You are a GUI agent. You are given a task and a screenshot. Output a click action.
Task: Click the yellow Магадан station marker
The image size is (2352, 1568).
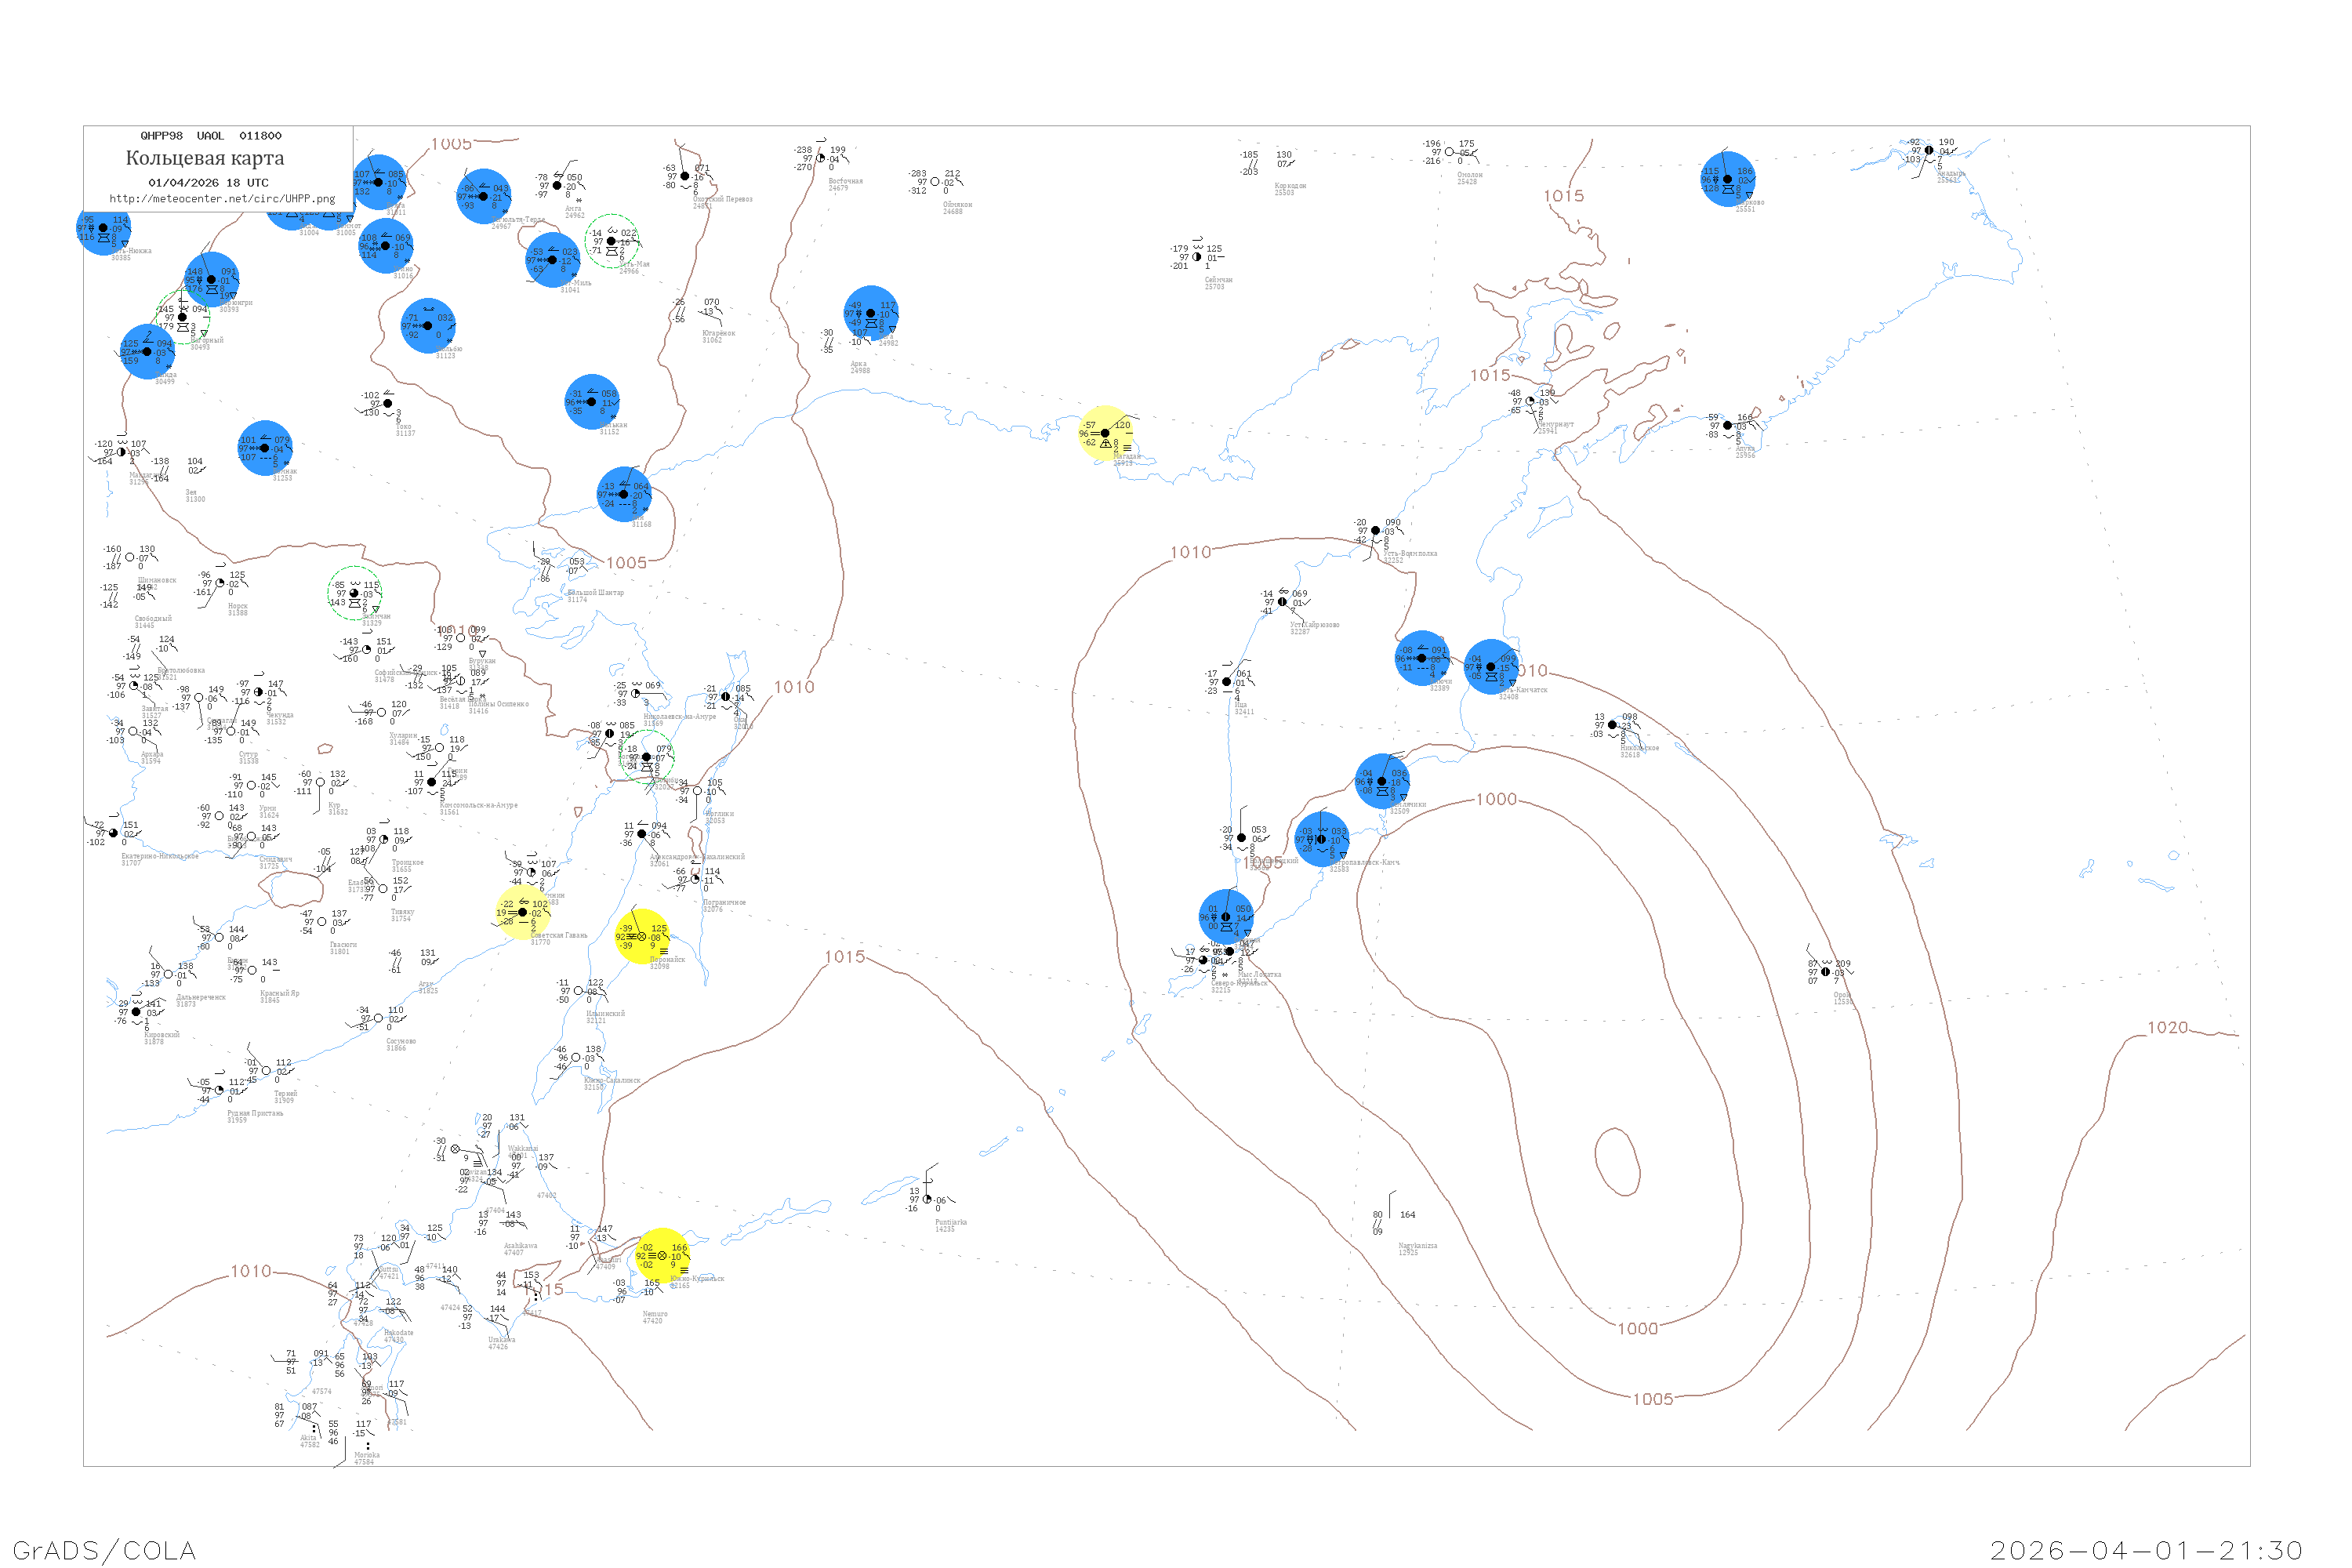pos(1105,434)
